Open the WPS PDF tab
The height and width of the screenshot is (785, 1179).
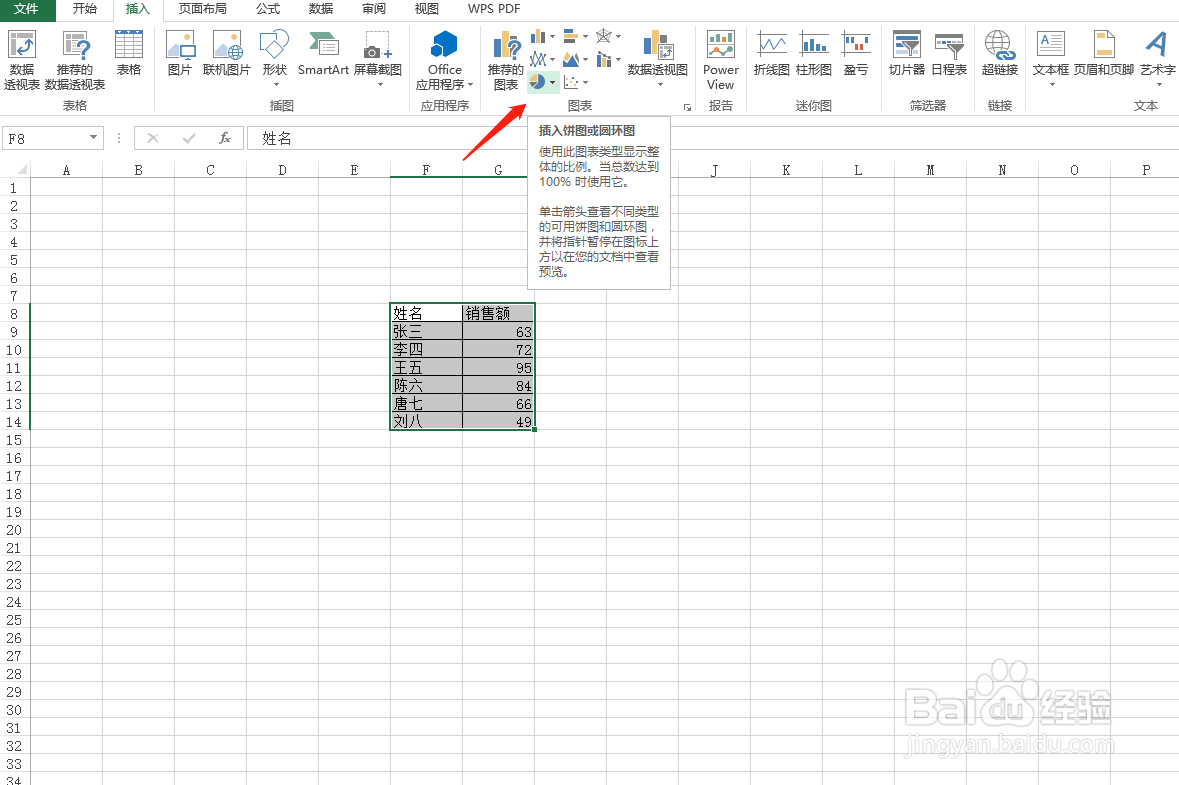(493, 9)
